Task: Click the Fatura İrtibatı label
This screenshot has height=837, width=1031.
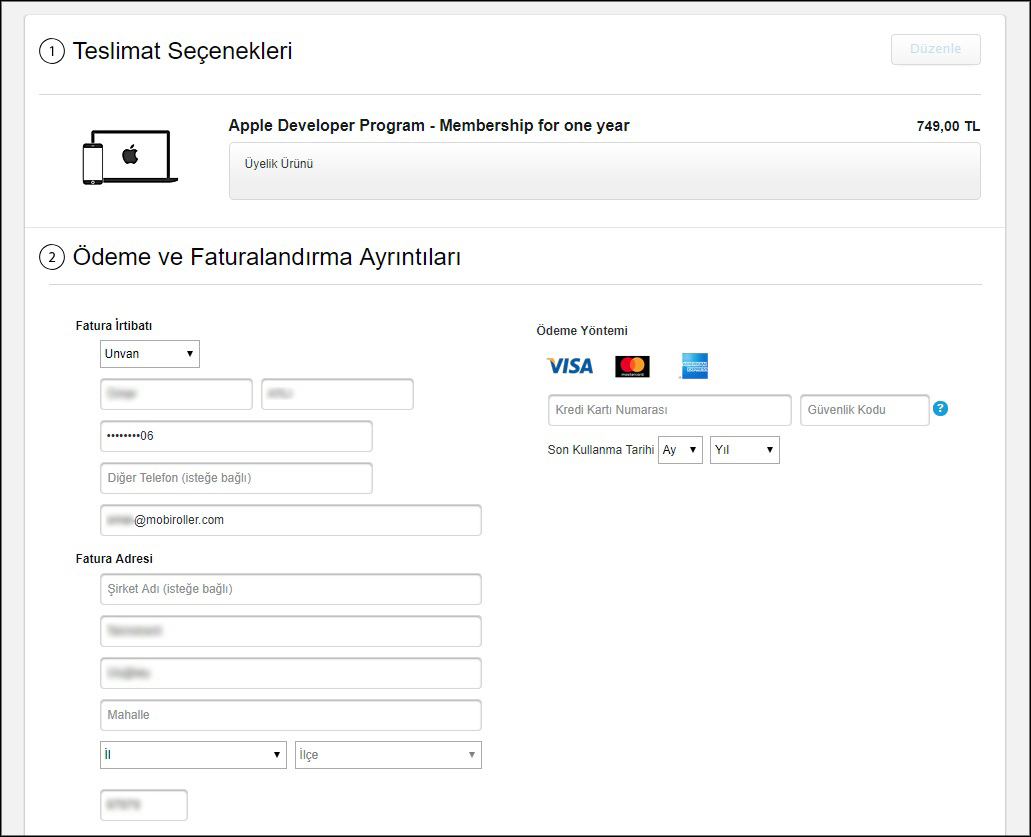Action: coord(114,325)
